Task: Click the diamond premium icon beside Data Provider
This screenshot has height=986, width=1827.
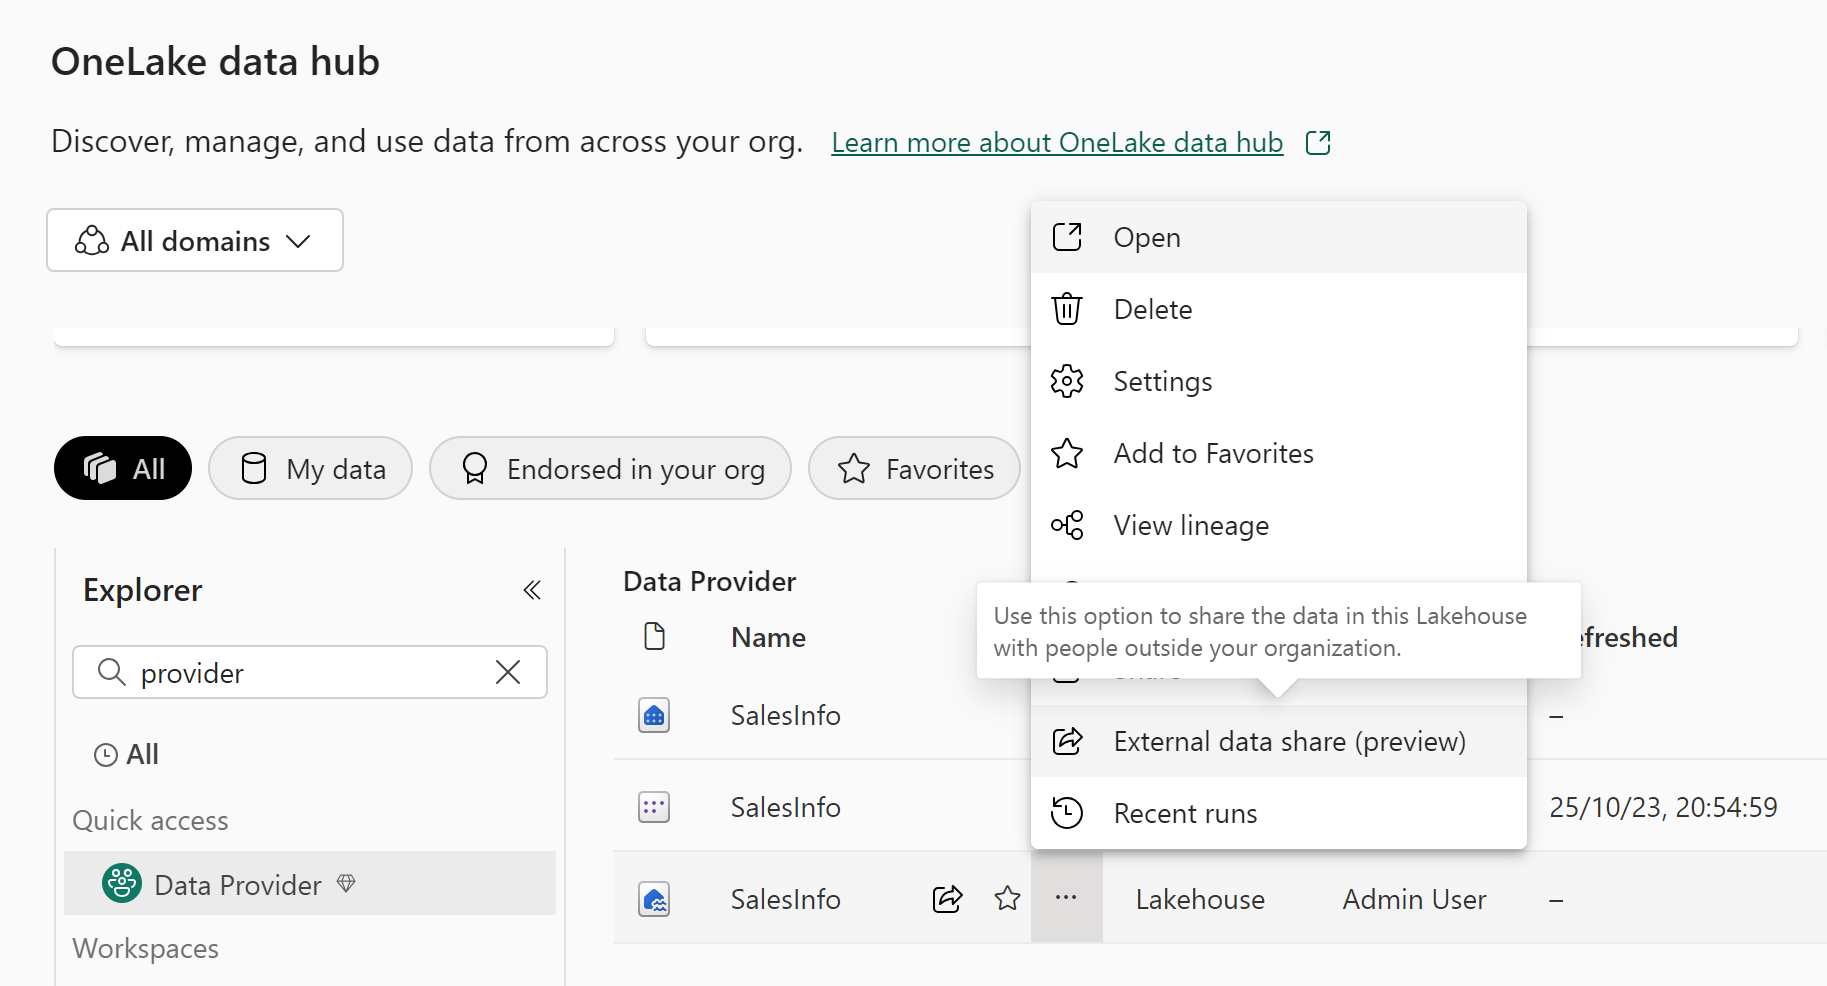Action: click(x=346, y=883)
